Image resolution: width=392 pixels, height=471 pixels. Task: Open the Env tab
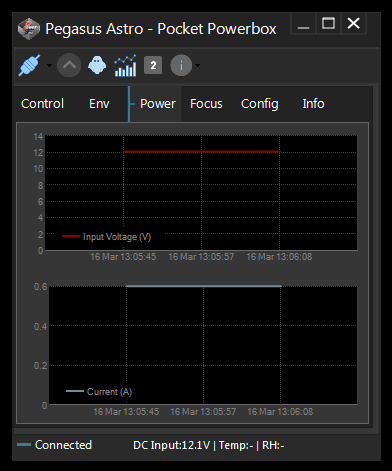(x=99, y=104)
